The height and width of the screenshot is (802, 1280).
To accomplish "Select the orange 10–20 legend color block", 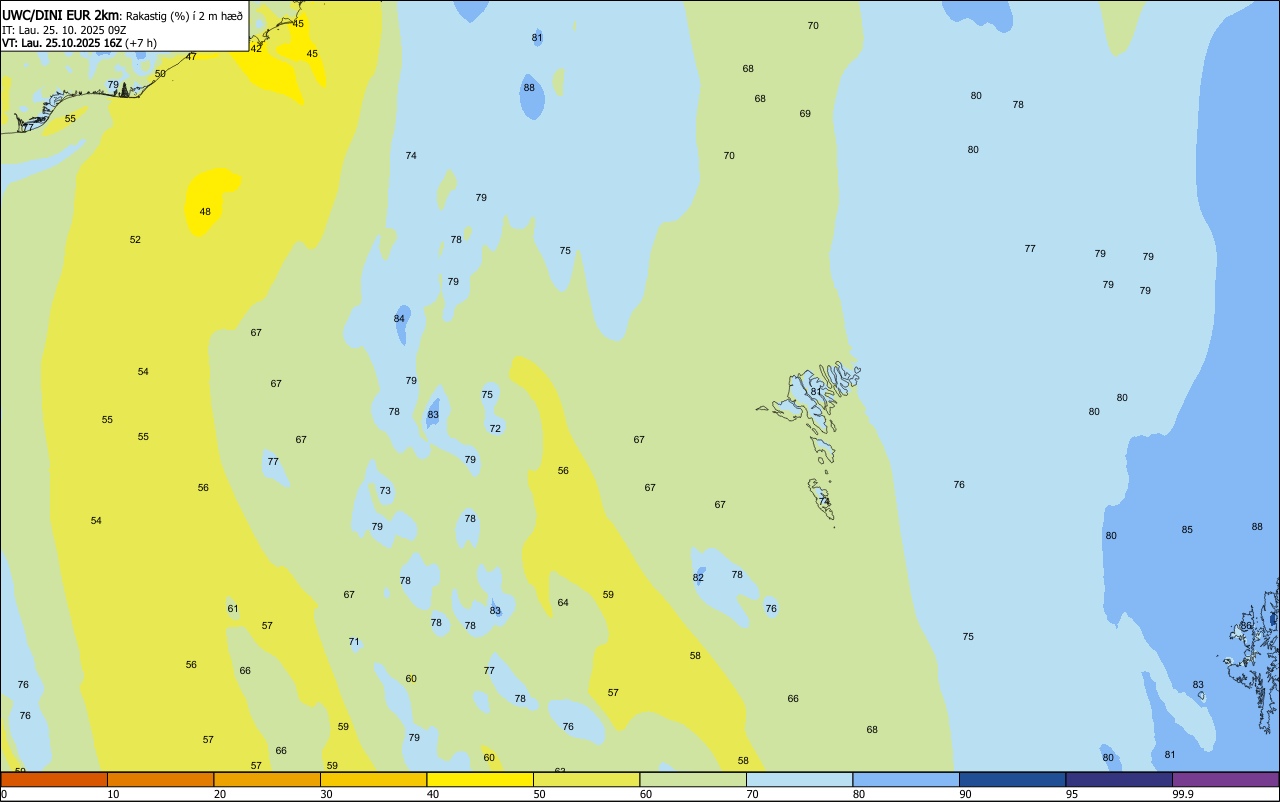I will point(160,779).
